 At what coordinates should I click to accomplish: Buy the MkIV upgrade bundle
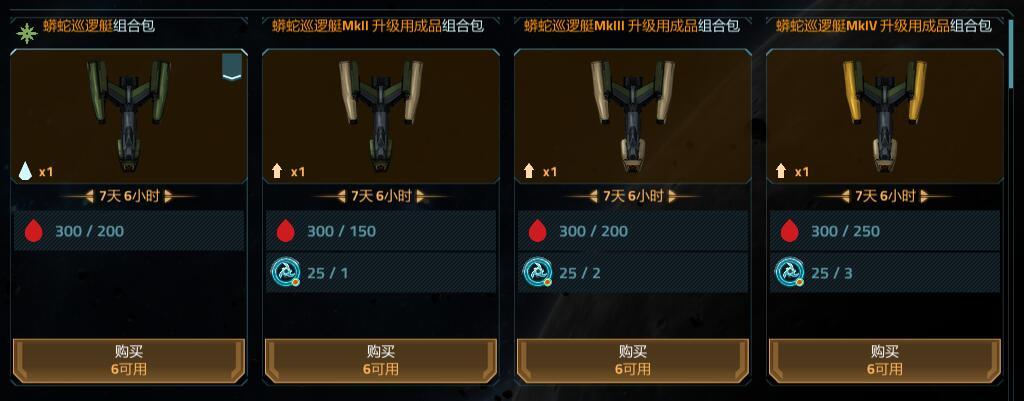885,361
